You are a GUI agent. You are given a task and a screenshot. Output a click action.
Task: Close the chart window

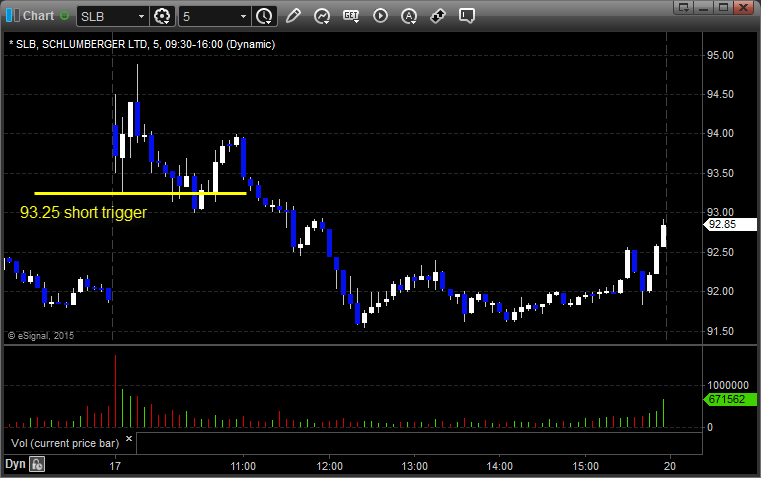[x=743, y=7]
